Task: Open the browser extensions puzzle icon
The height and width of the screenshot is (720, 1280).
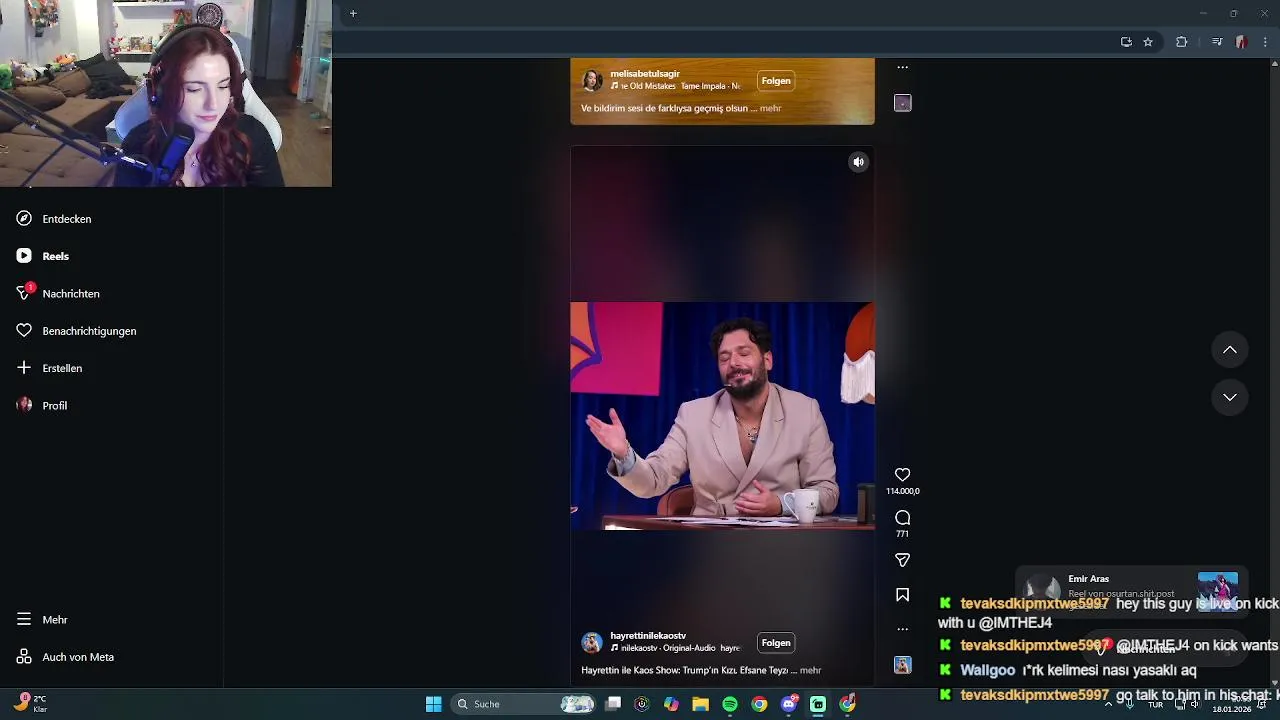Action: point(1181,42)
